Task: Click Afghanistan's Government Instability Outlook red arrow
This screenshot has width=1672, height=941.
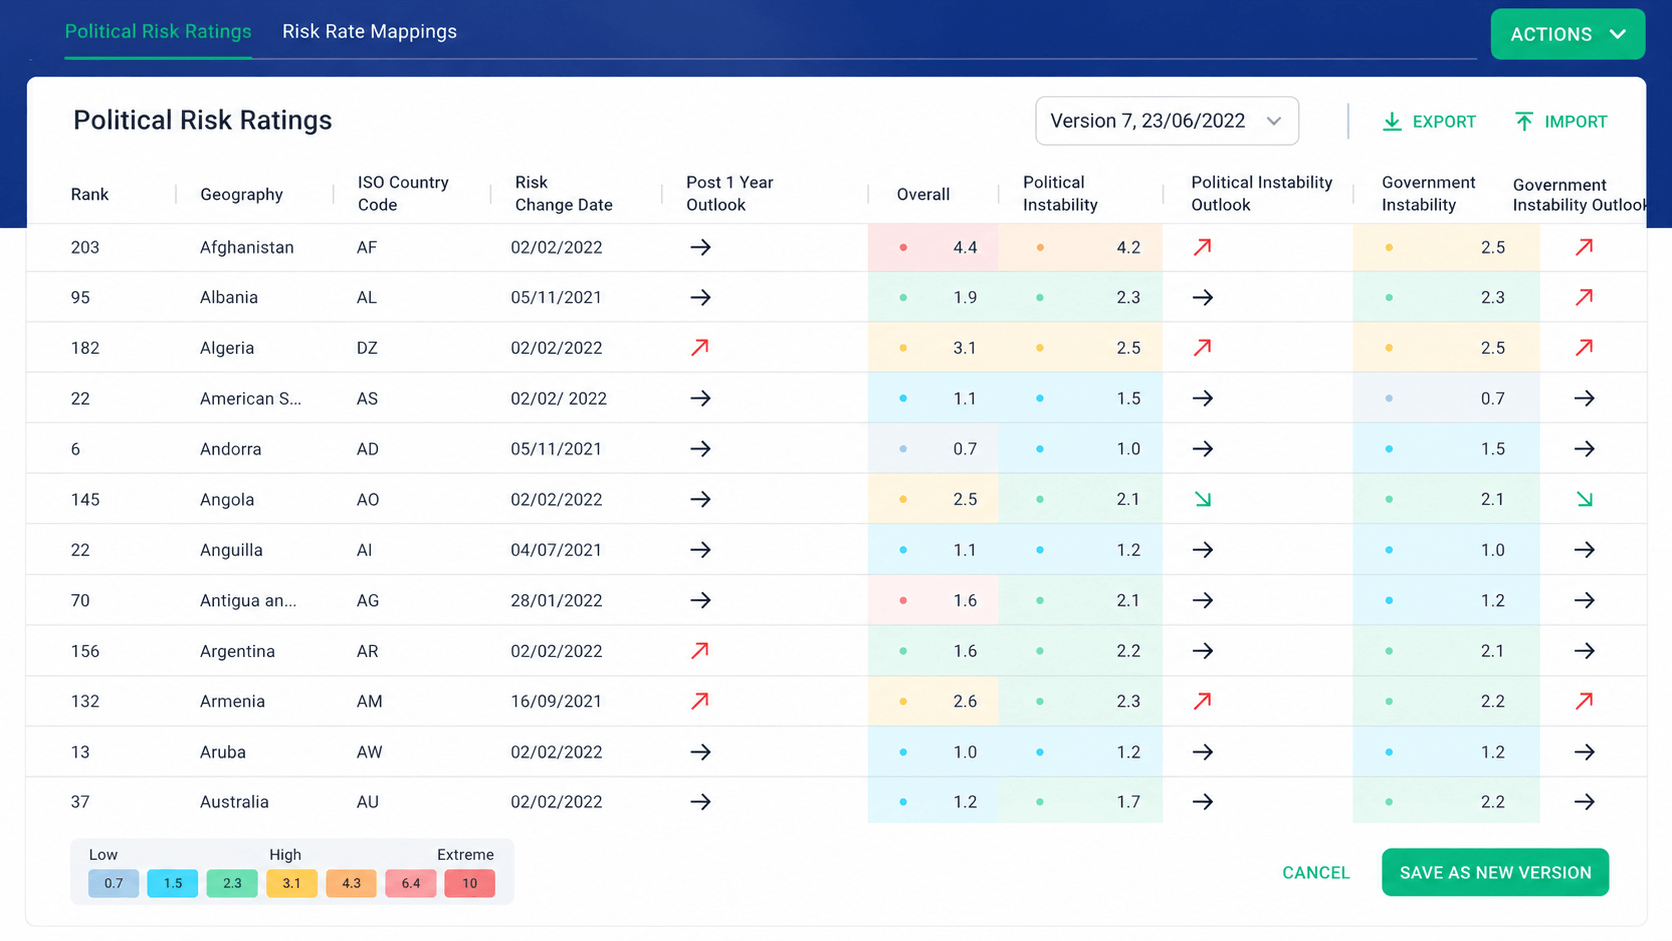Action: tap(1585, 247)
